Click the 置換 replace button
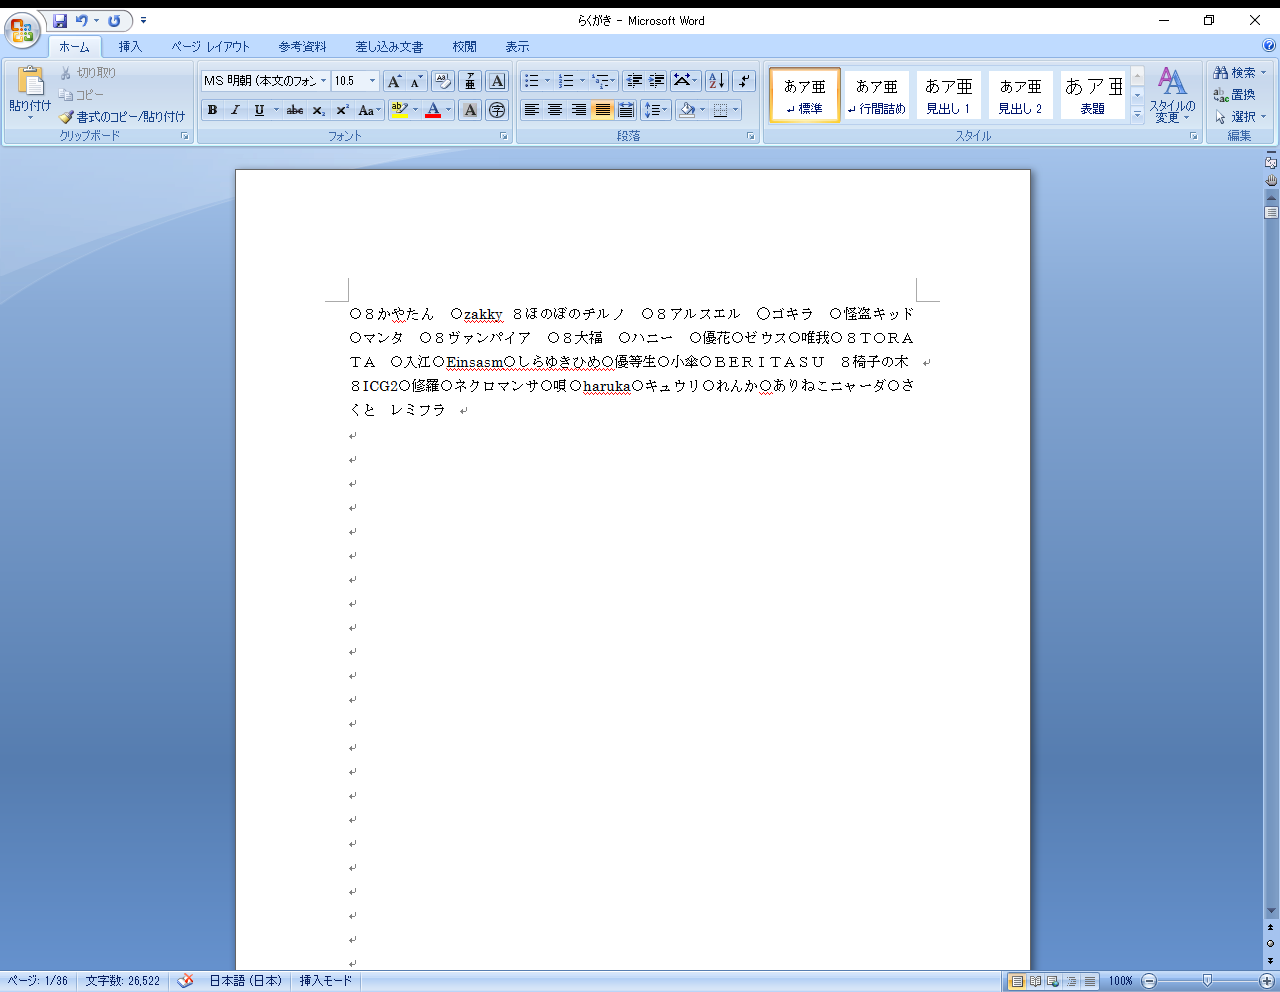This screenshot has height=992, width=1280. [1235, 95]
